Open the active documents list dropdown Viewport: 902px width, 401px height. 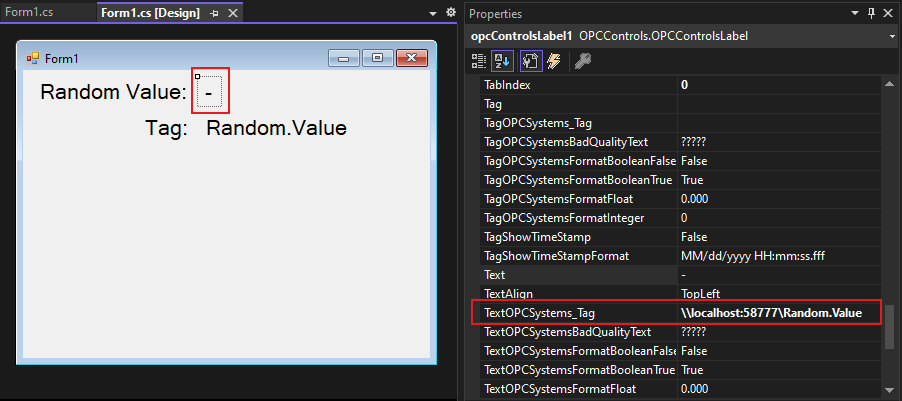tap(434, 14)
